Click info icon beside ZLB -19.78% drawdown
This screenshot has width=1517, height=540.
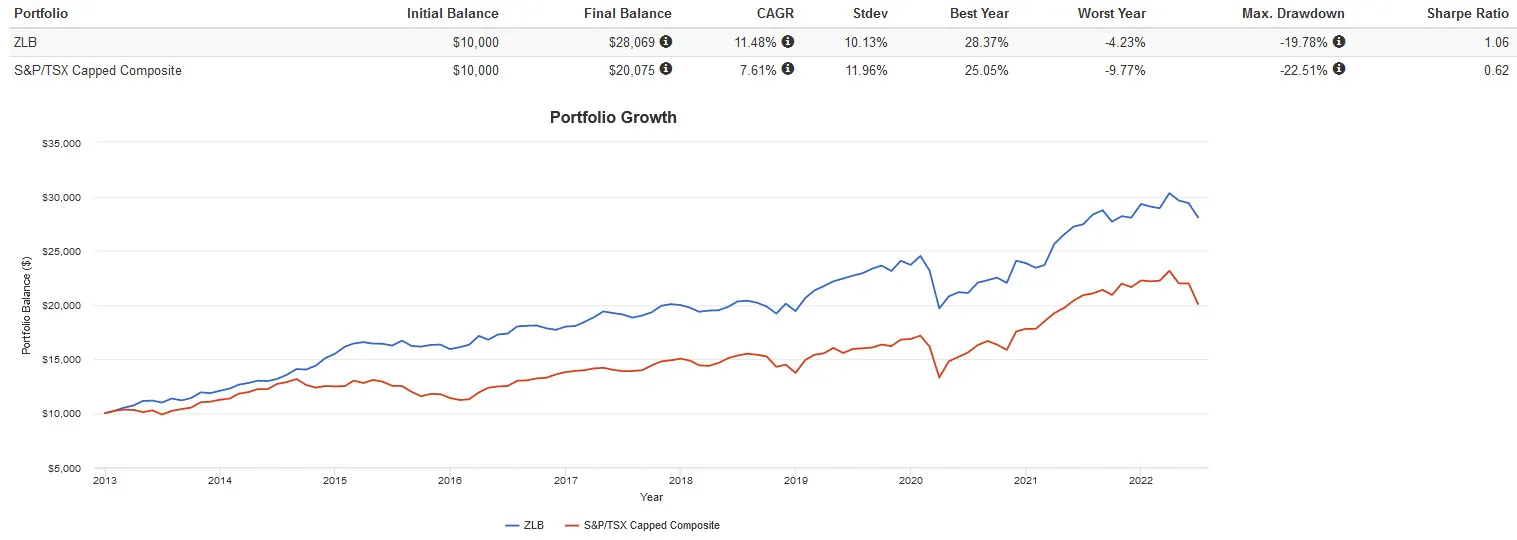pyautogui.click(x=1339, y=42)
